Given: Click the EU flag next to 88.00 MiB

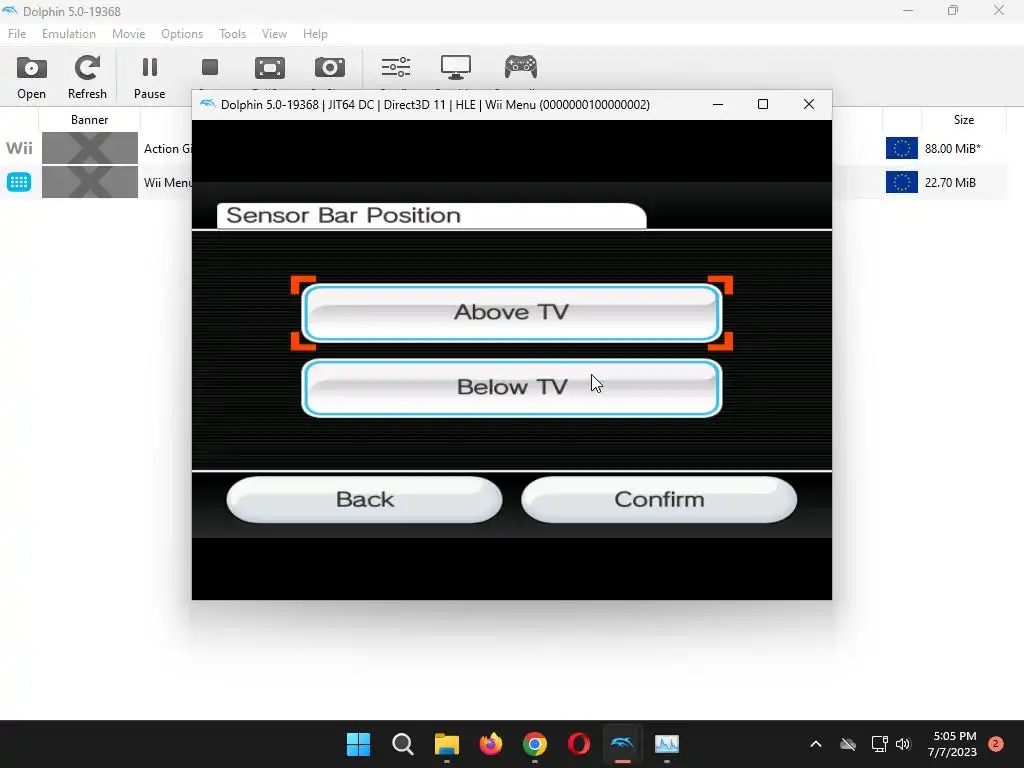Looking at the screenshot, I should click(x=901, y=148).
